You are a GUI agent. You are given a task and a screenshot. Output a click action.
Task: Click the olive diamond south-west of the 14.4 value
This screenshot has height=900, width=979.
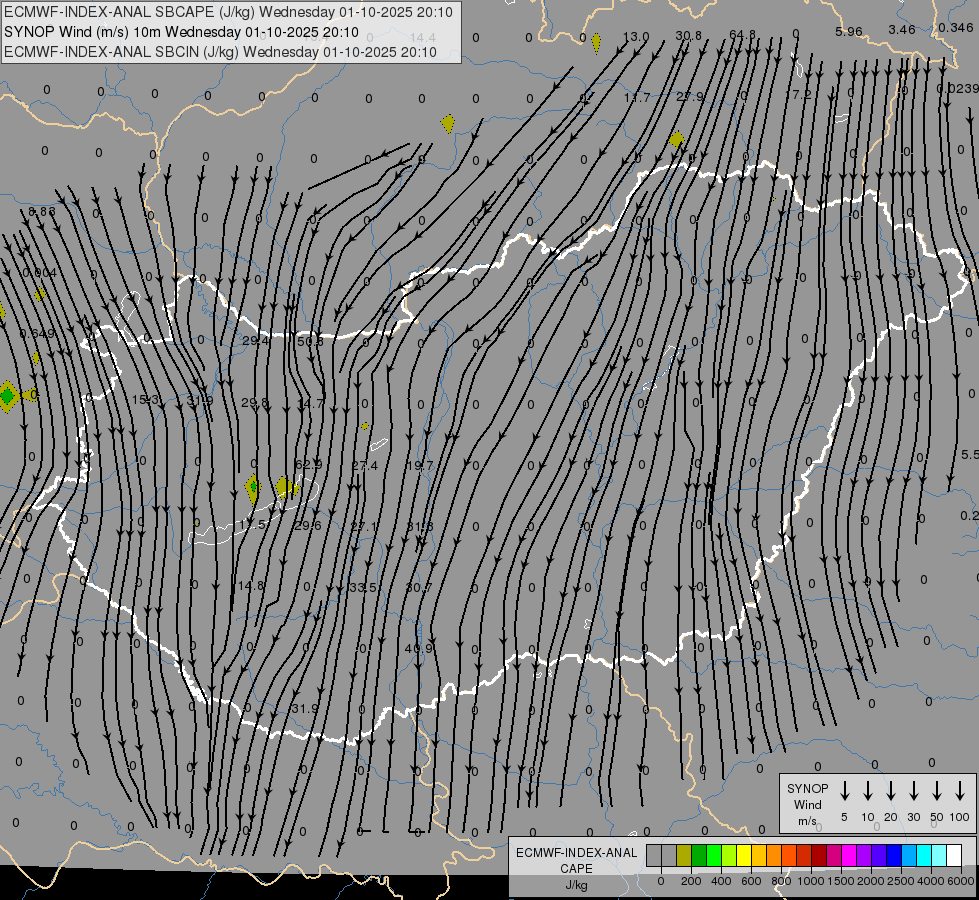pos(448,124)
